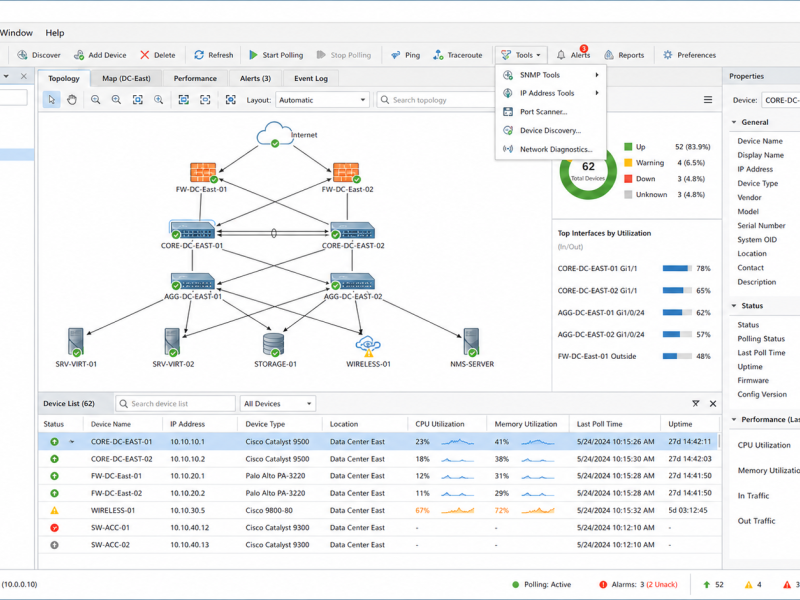This screenshot has width=800, height=600.
Task: Click the zoom in magnifier icon
Action: (x=116, y=100)
